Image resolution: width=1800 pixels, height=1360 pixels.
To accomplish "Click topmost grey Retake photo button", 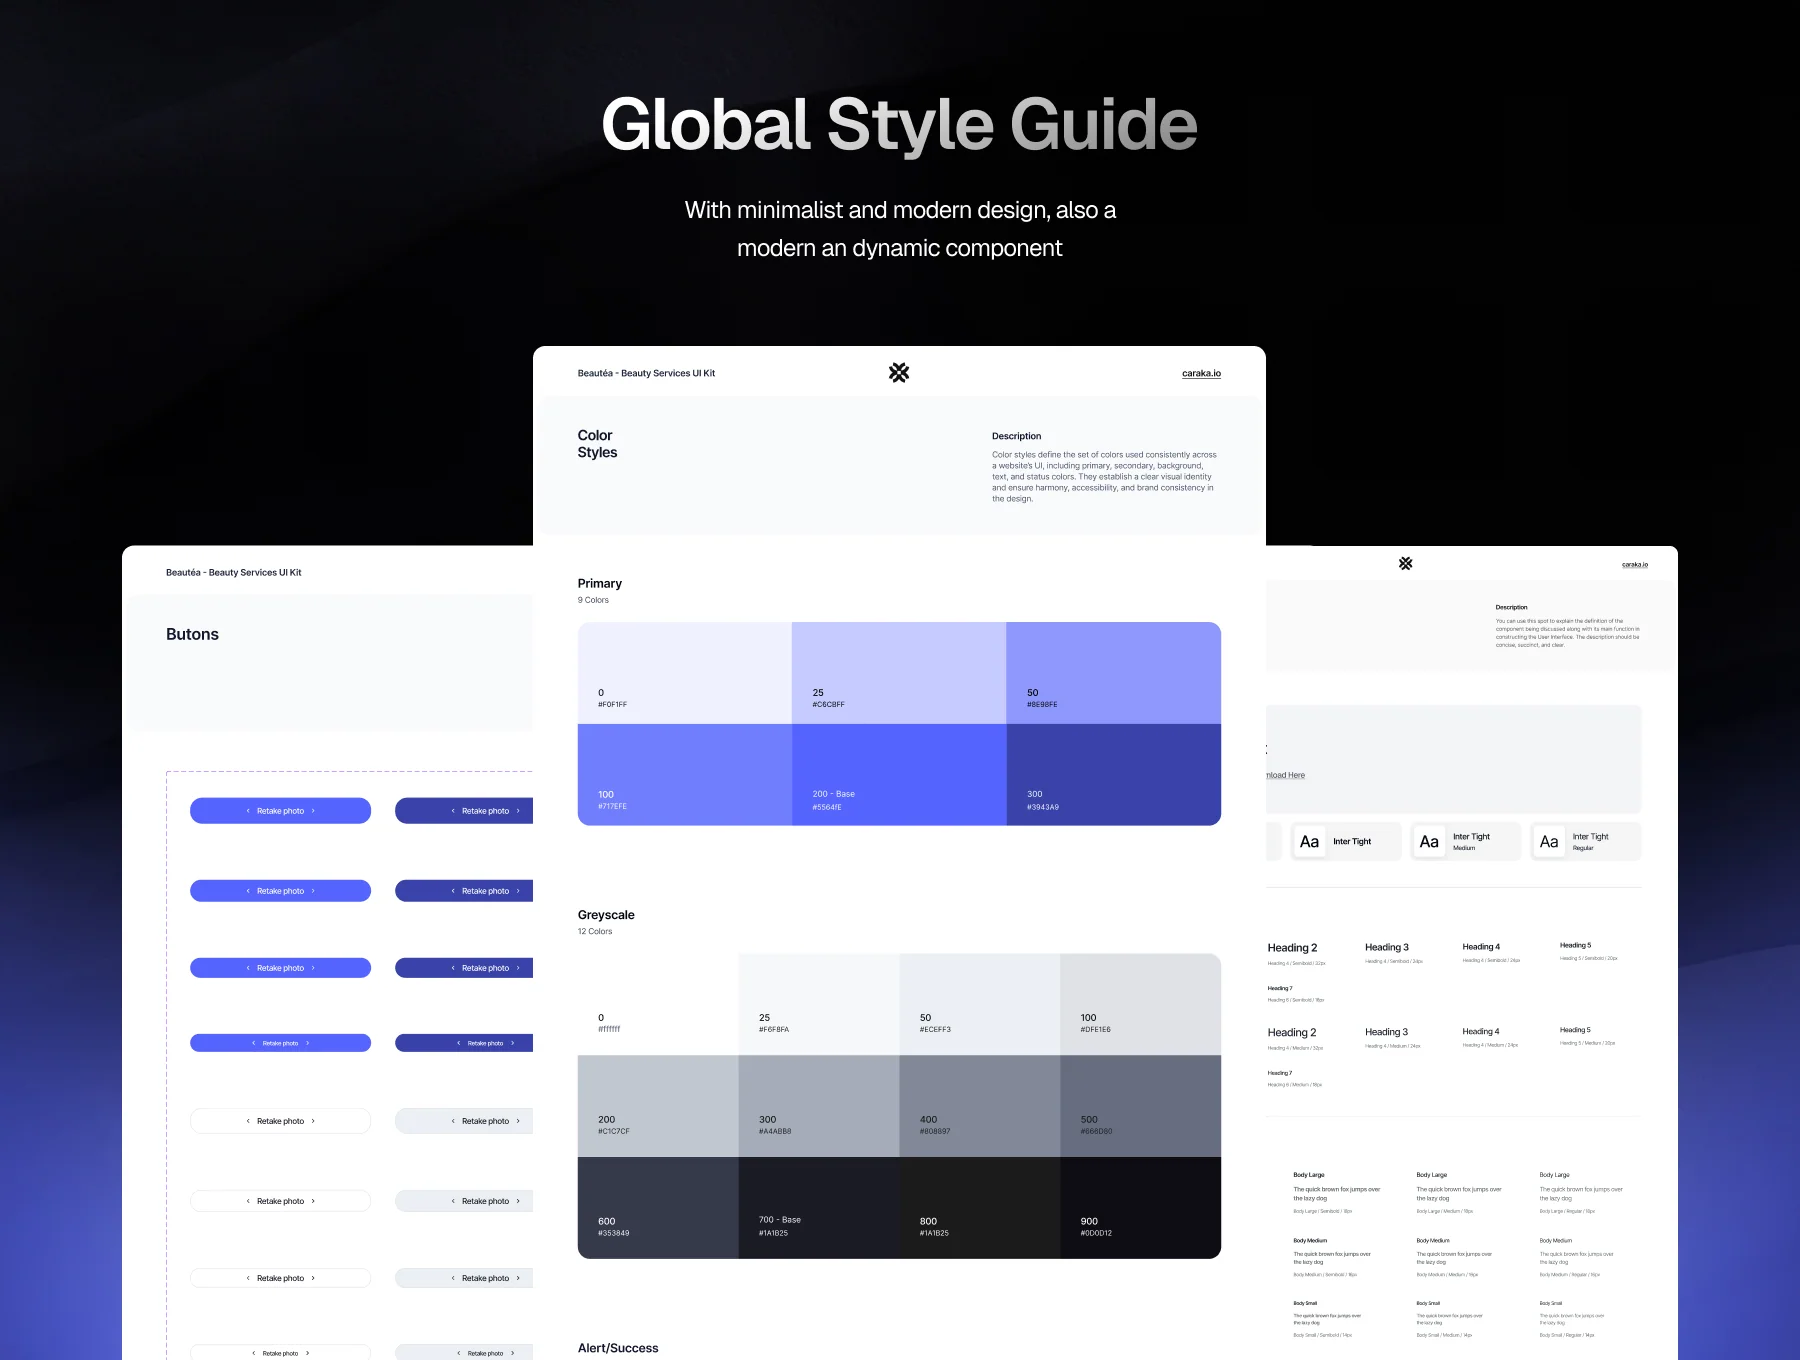I will pyautogui.click(x=464, y=1121).
